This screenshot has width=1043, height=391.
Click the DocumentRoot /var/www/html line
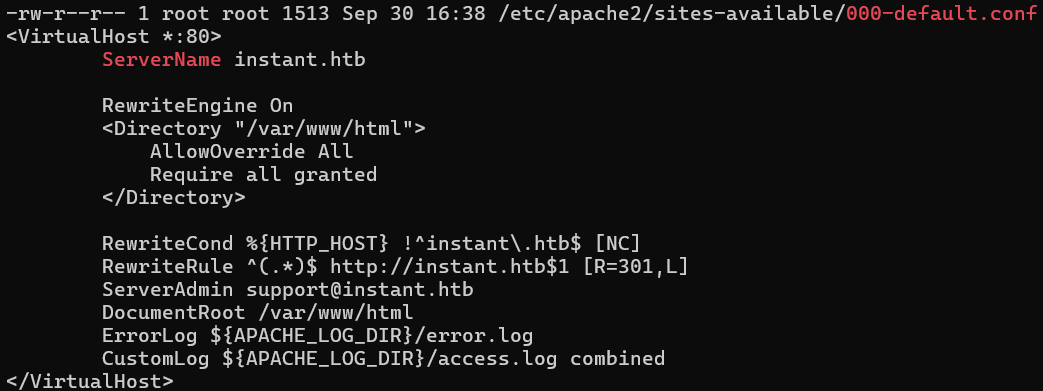coord(257,313)
